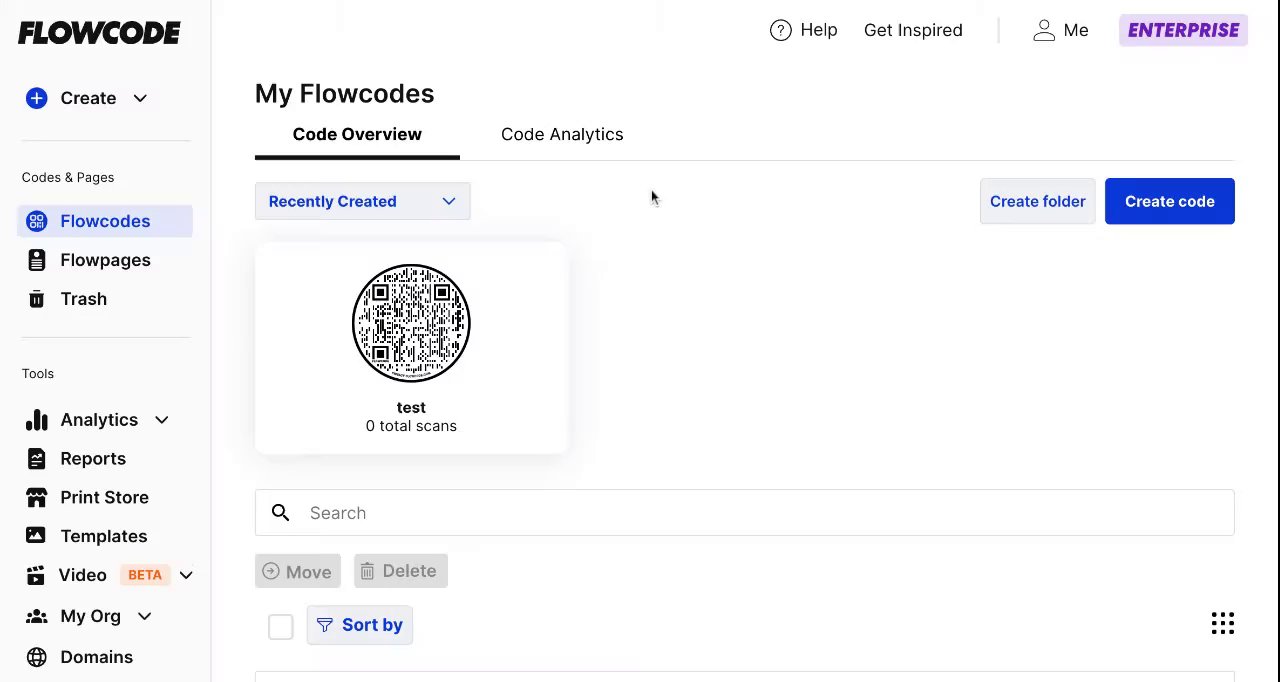The height and width of the screenshot is (682, 1280).
Task: Click the Templates image icon
Action: coord(37,536)
